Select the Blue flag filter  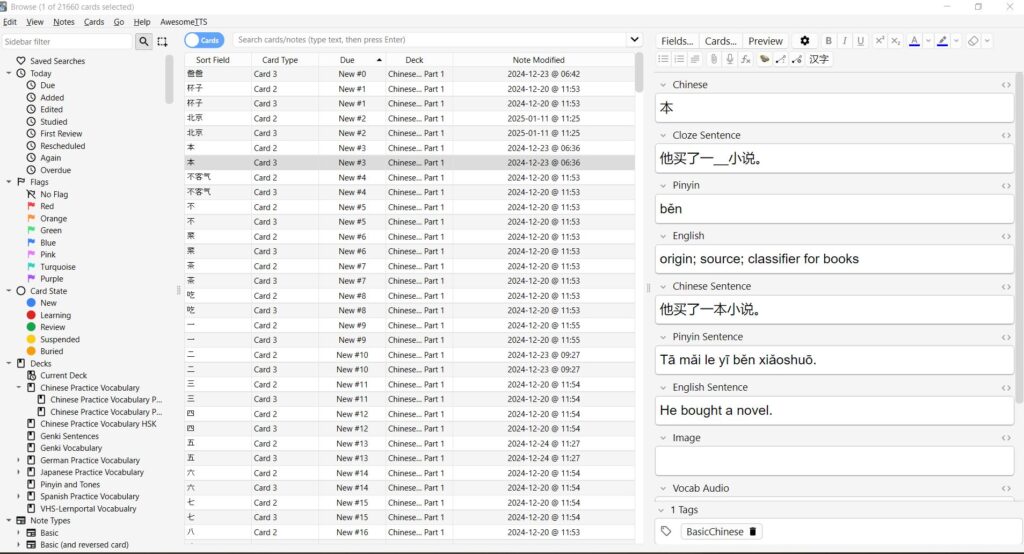point(48,242)
